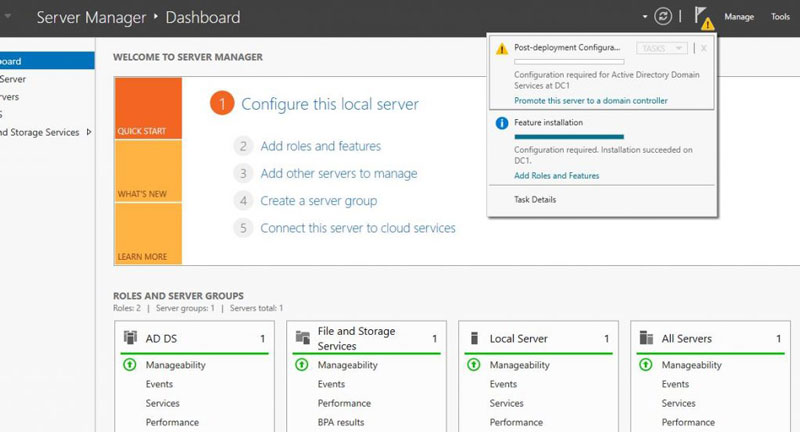Viewport: 800px width, 432px height.
Task: Click the Local Server tile icon
Action: (x=474, y=338)
